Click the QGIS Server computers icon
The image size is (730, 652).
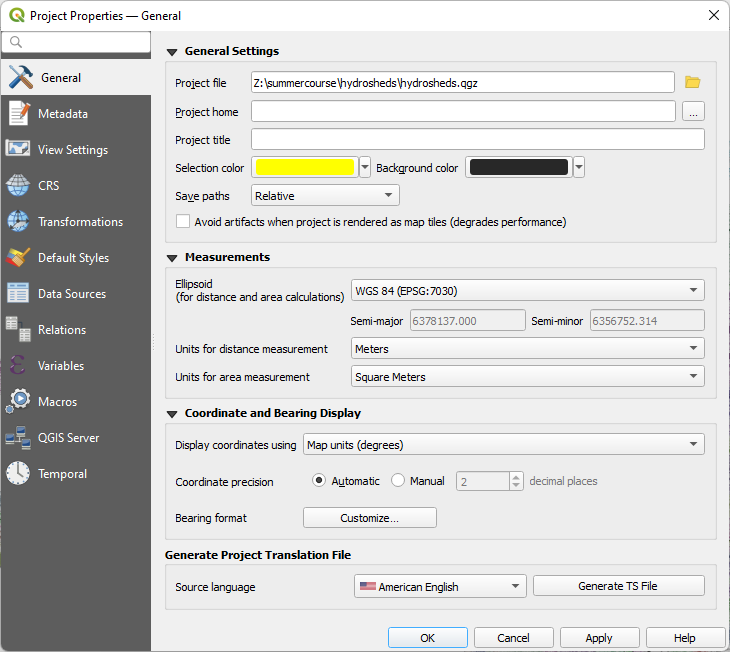(x=18, y=437)
